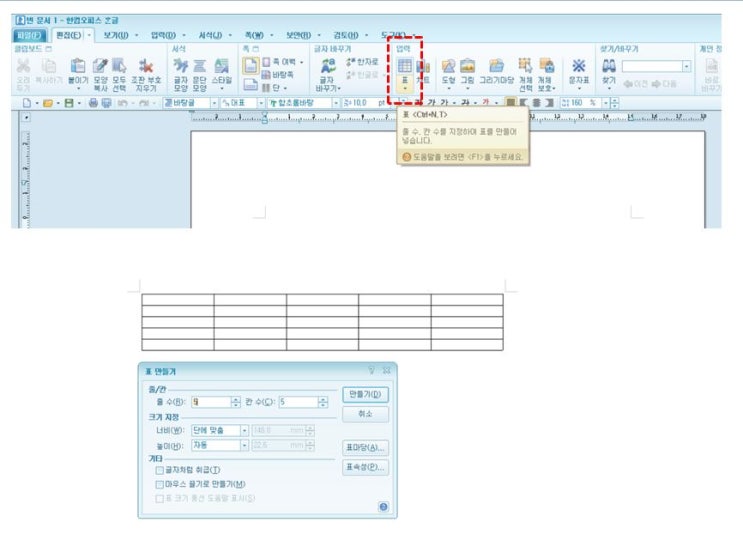Click the 한자로 Hanja conversion button

[x=362, y=62]
